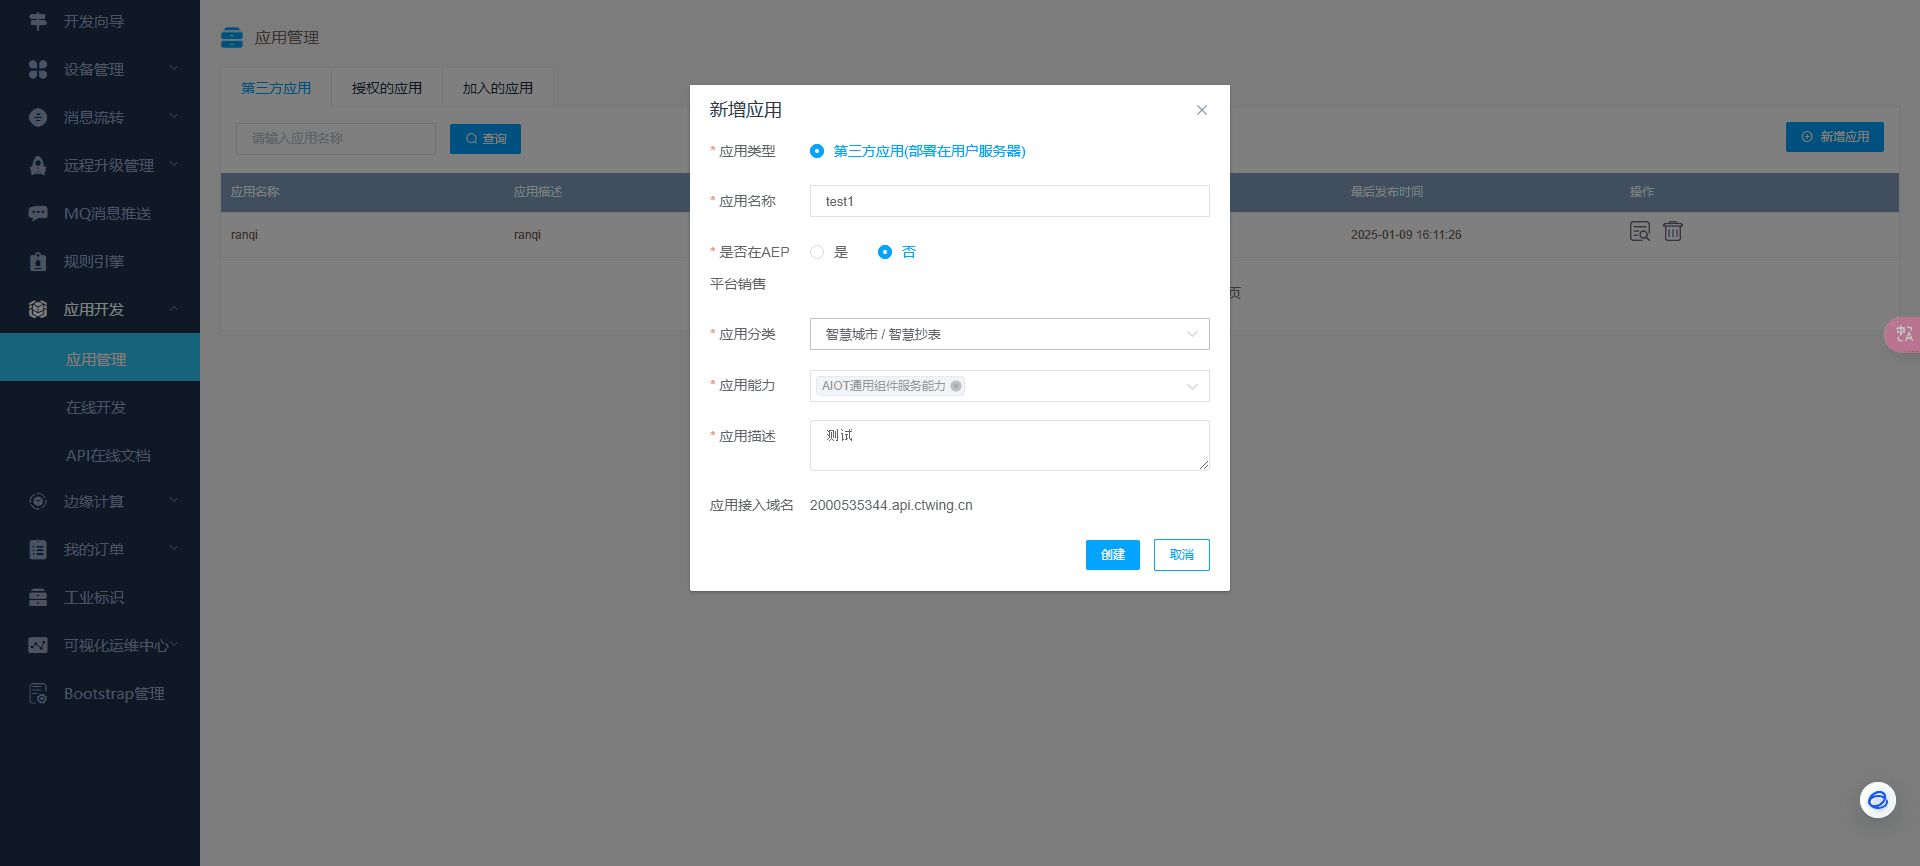Click the view details icon for ranqi row

[x=1640, y=232]
